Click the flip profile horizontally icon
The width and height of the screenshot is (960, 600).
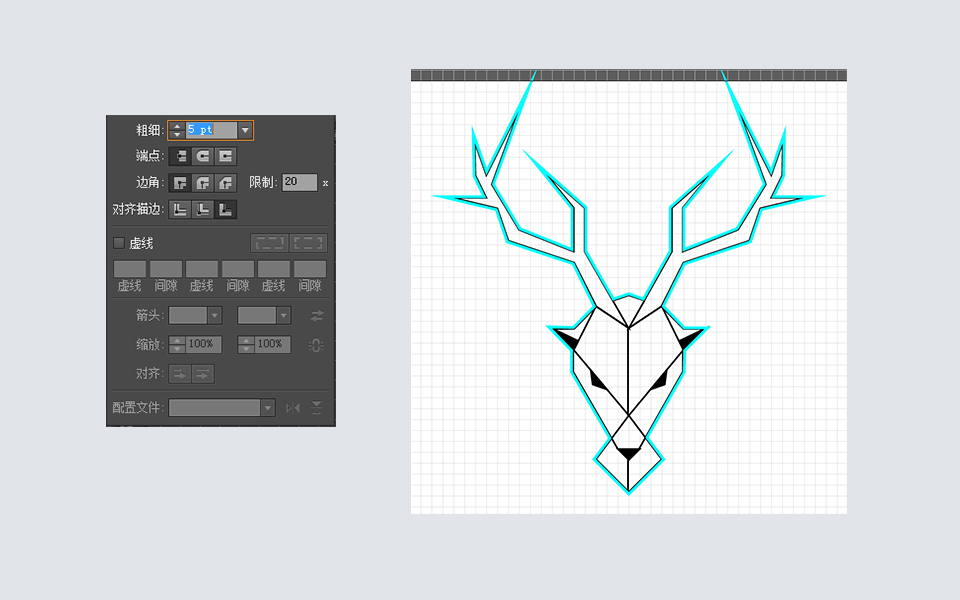[293, 408]
